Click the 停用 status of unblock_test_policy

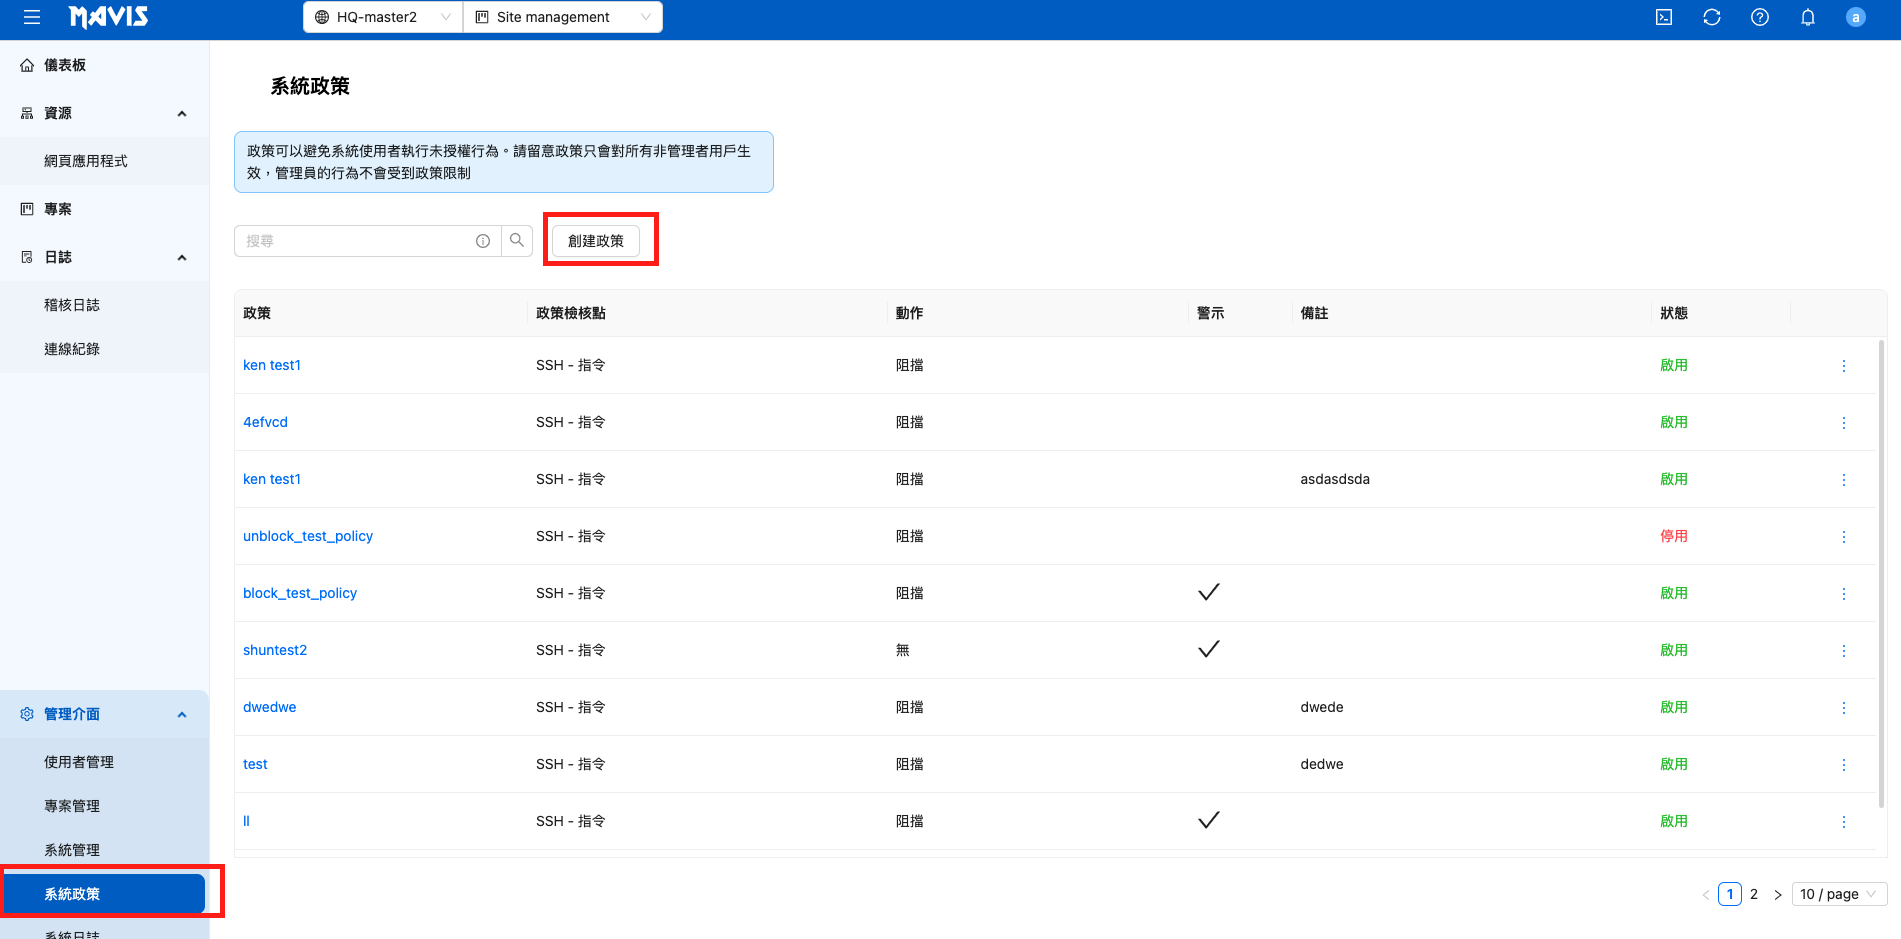pos(1674,536)
